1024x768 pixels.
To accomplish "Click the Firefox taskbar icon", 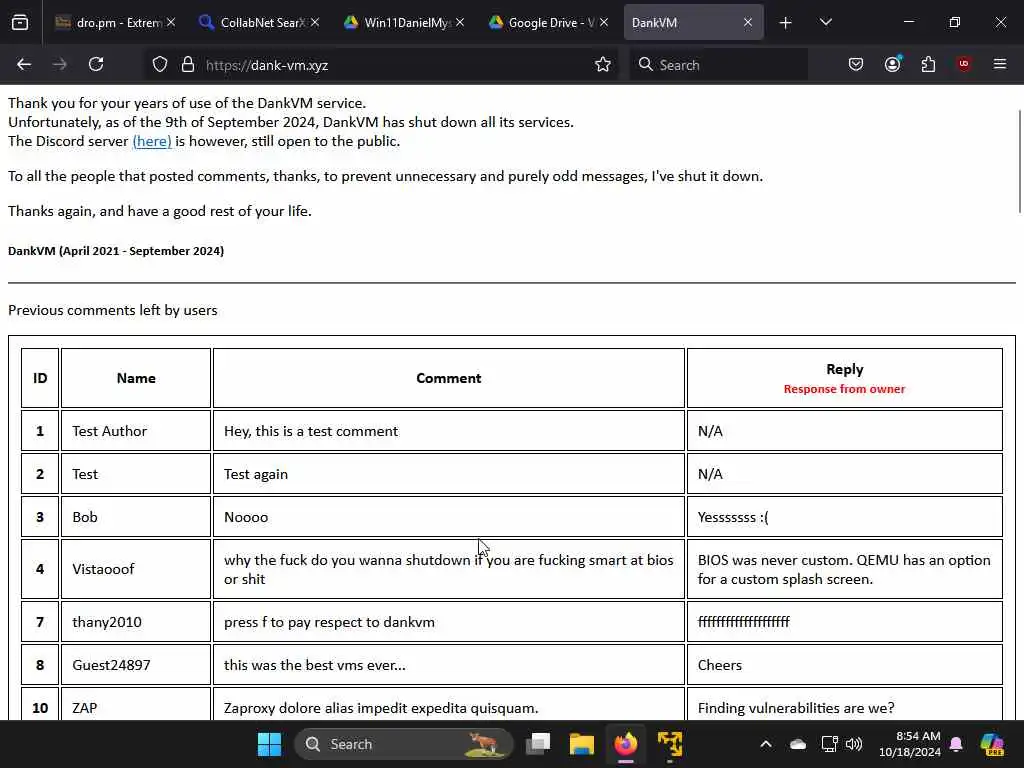I will click(x=626, y=744).
